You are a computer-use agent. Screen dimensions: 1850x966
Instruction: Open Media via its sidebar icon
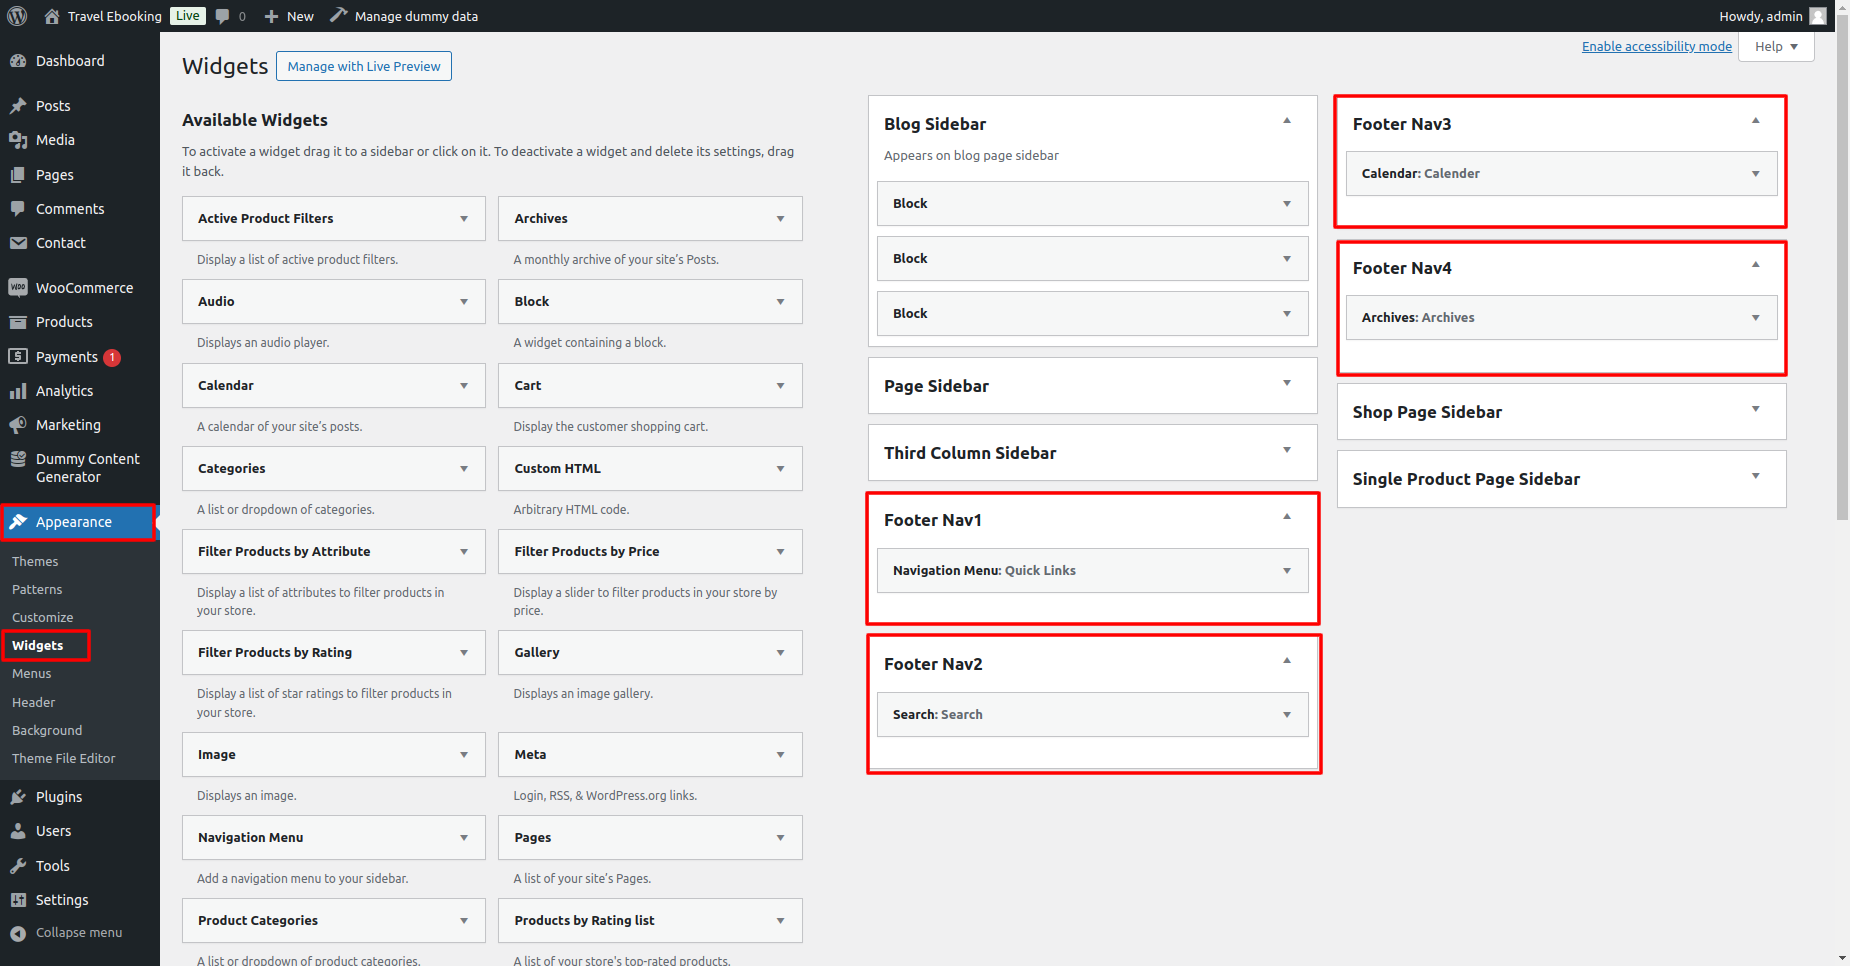coord(18,140)
